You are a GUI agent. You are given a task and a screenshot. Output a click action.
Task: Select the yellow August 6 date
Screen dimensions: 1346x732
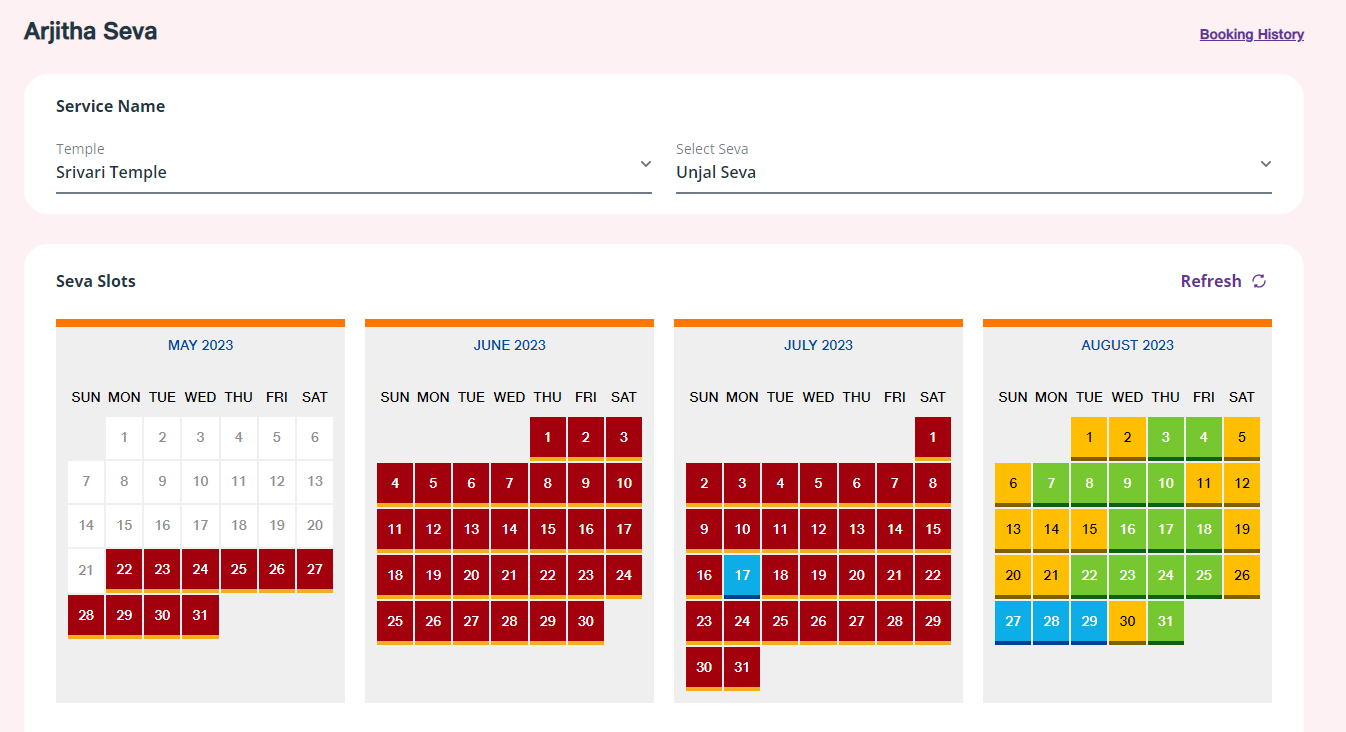click(1013, 485)
